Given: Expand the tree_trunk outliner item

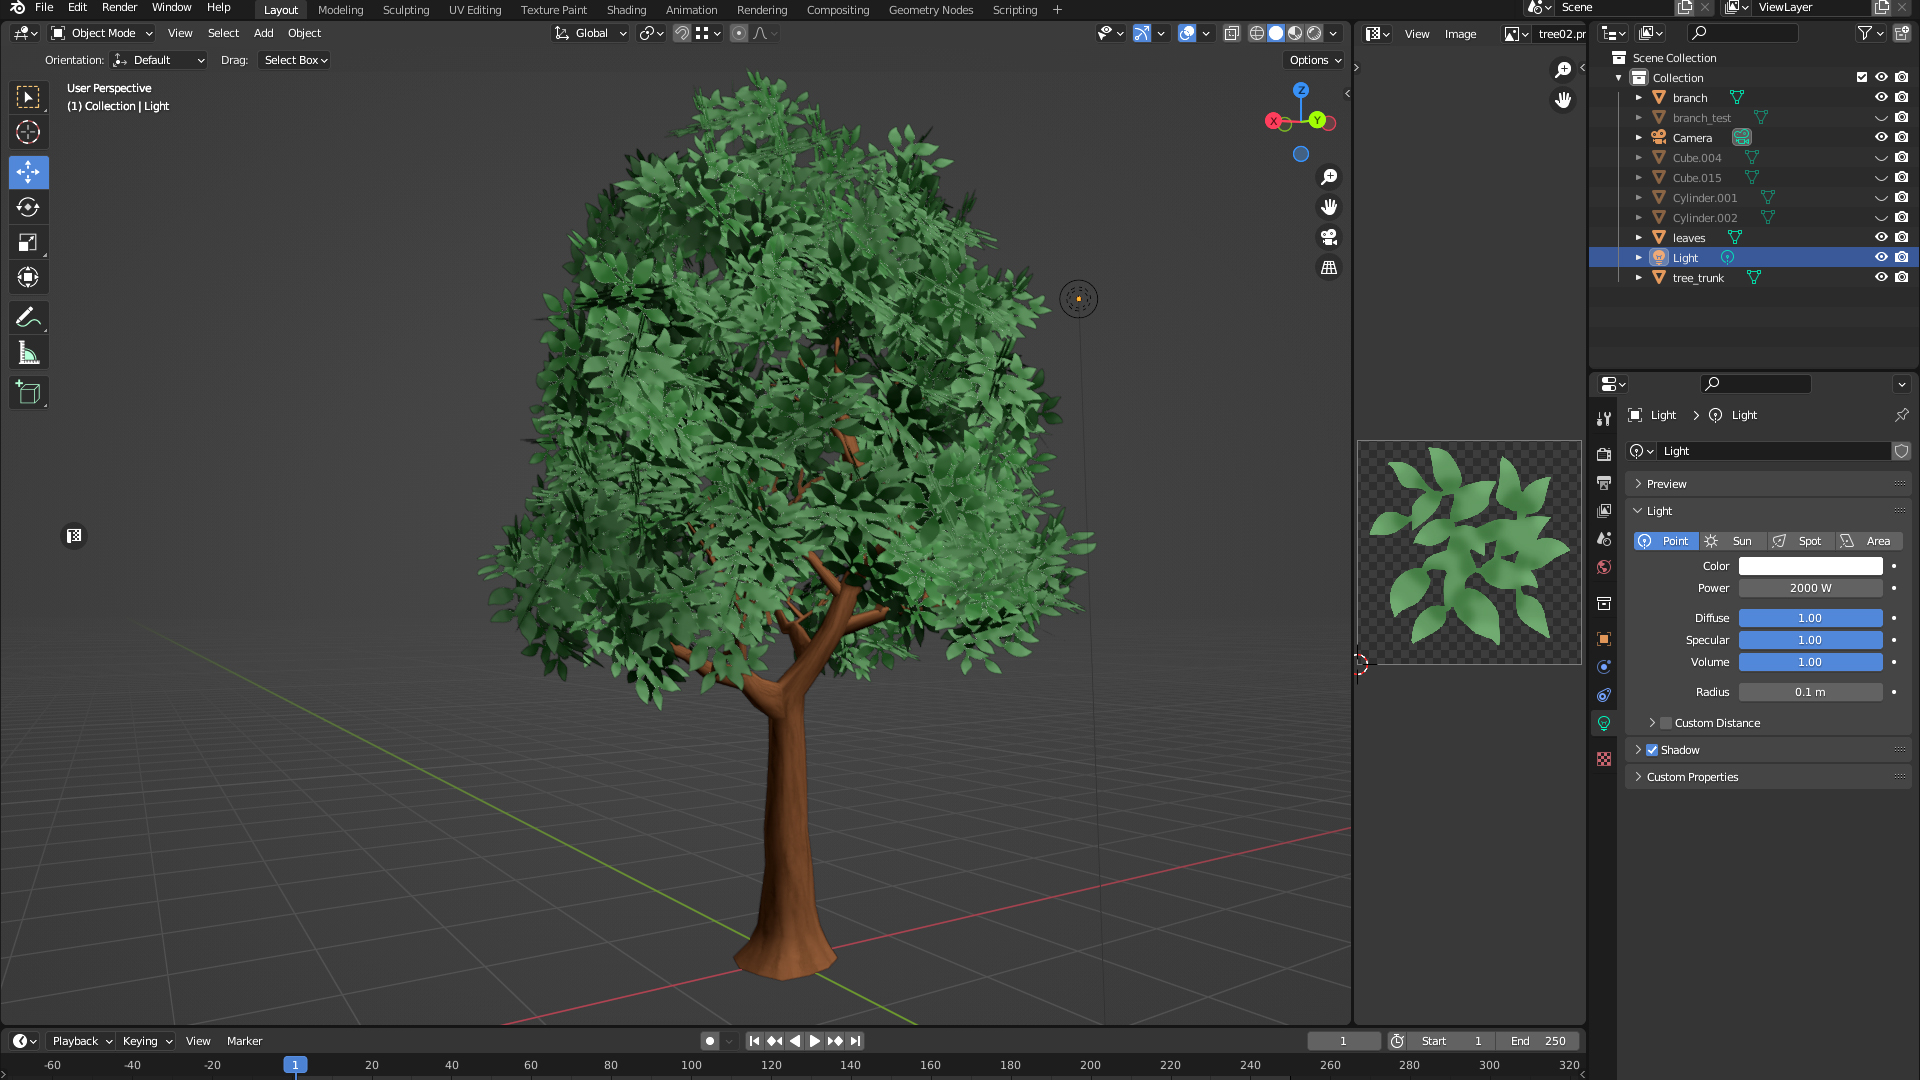Looking at the screenshot, I should click(x=1638, y=278).
